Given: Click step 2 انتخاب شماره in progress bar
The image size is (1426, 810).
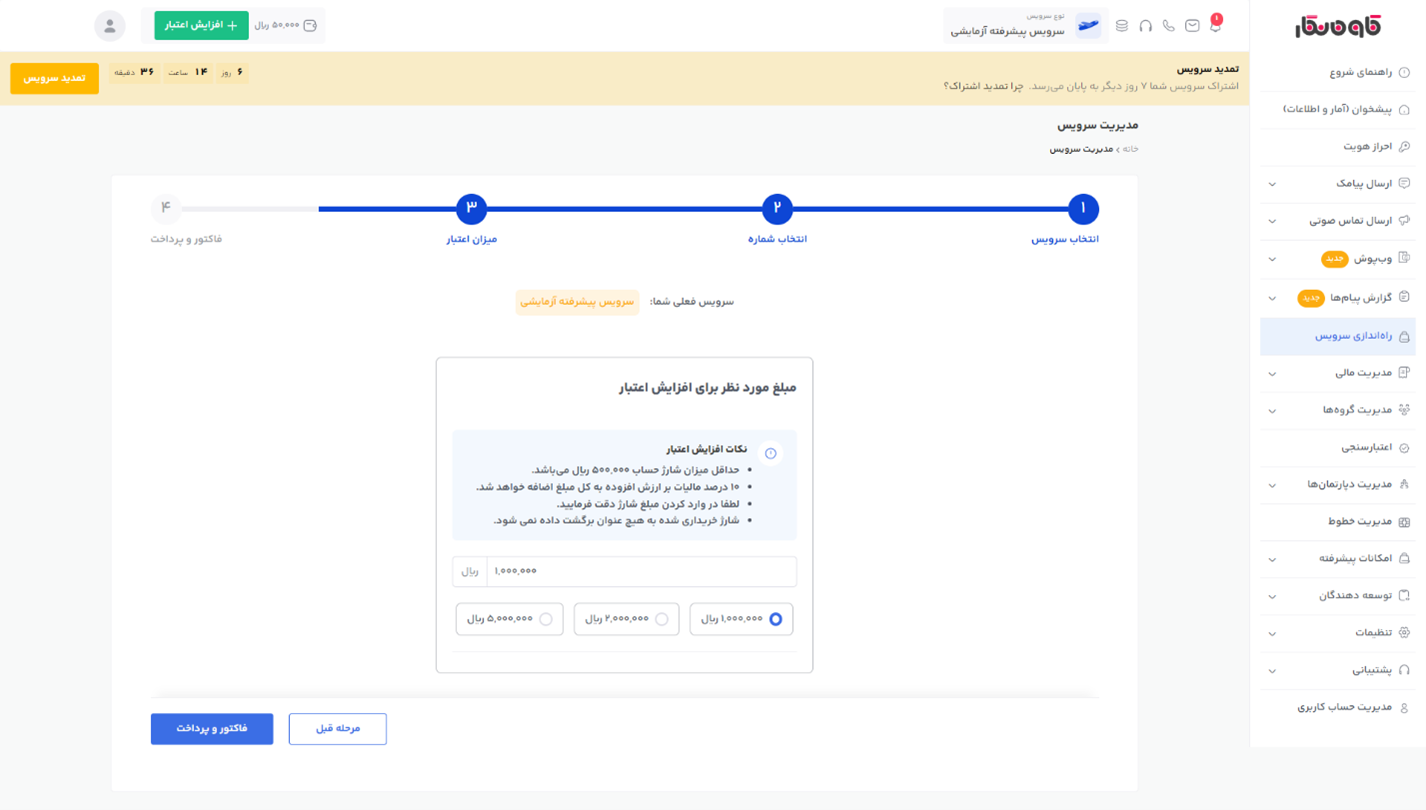Looking at the screenshot, I should (777, 209).
